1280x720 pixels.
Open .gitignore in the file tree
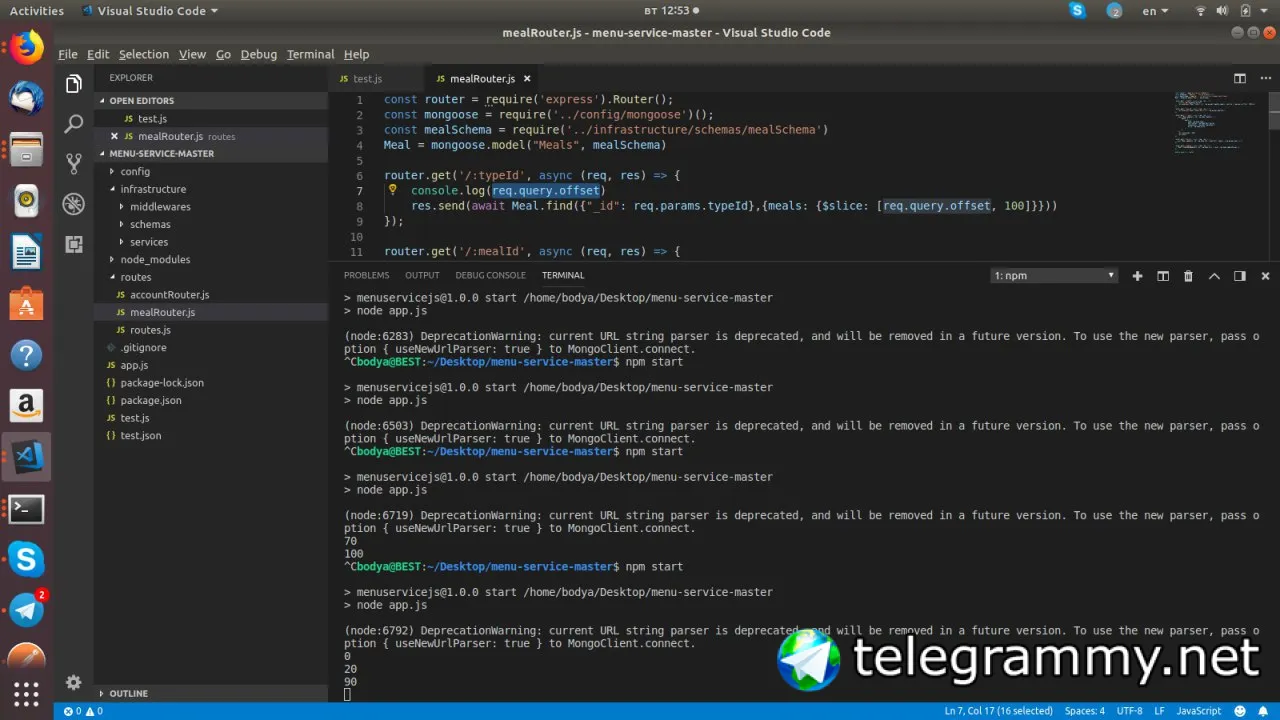[x=143, y=348]
